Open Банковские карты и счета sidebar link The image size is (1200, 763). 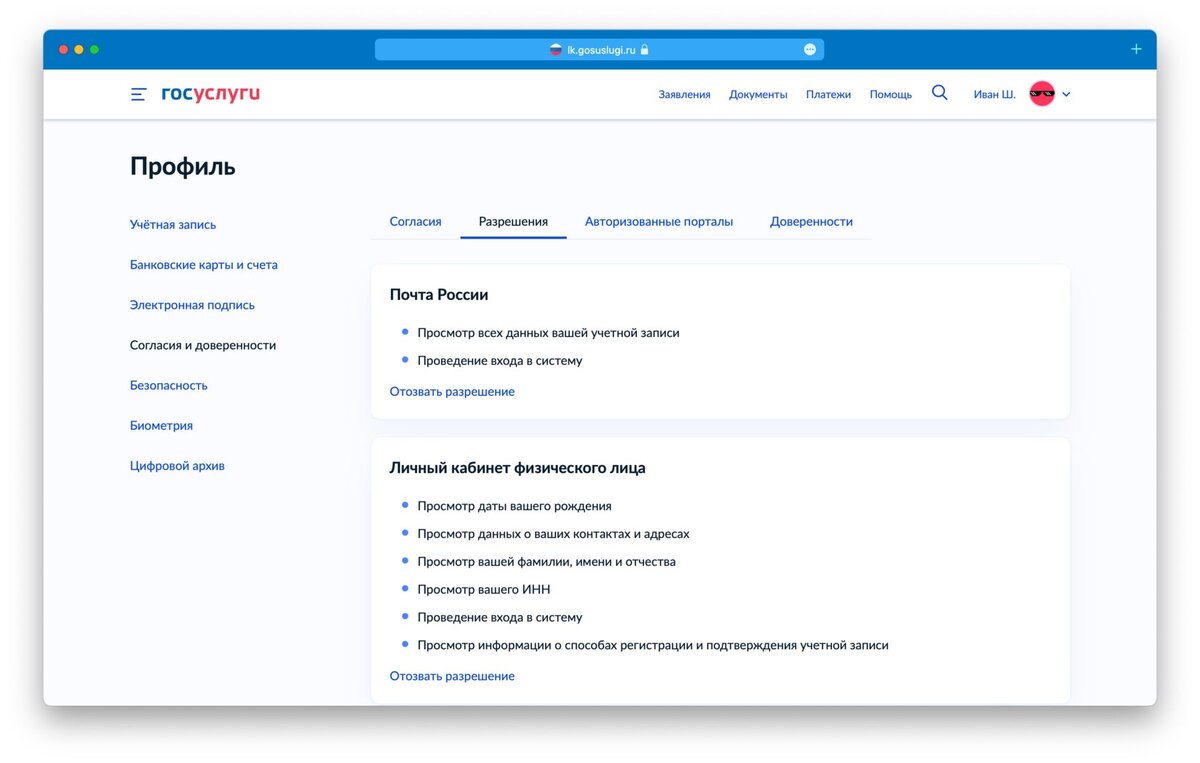[204, 265]
